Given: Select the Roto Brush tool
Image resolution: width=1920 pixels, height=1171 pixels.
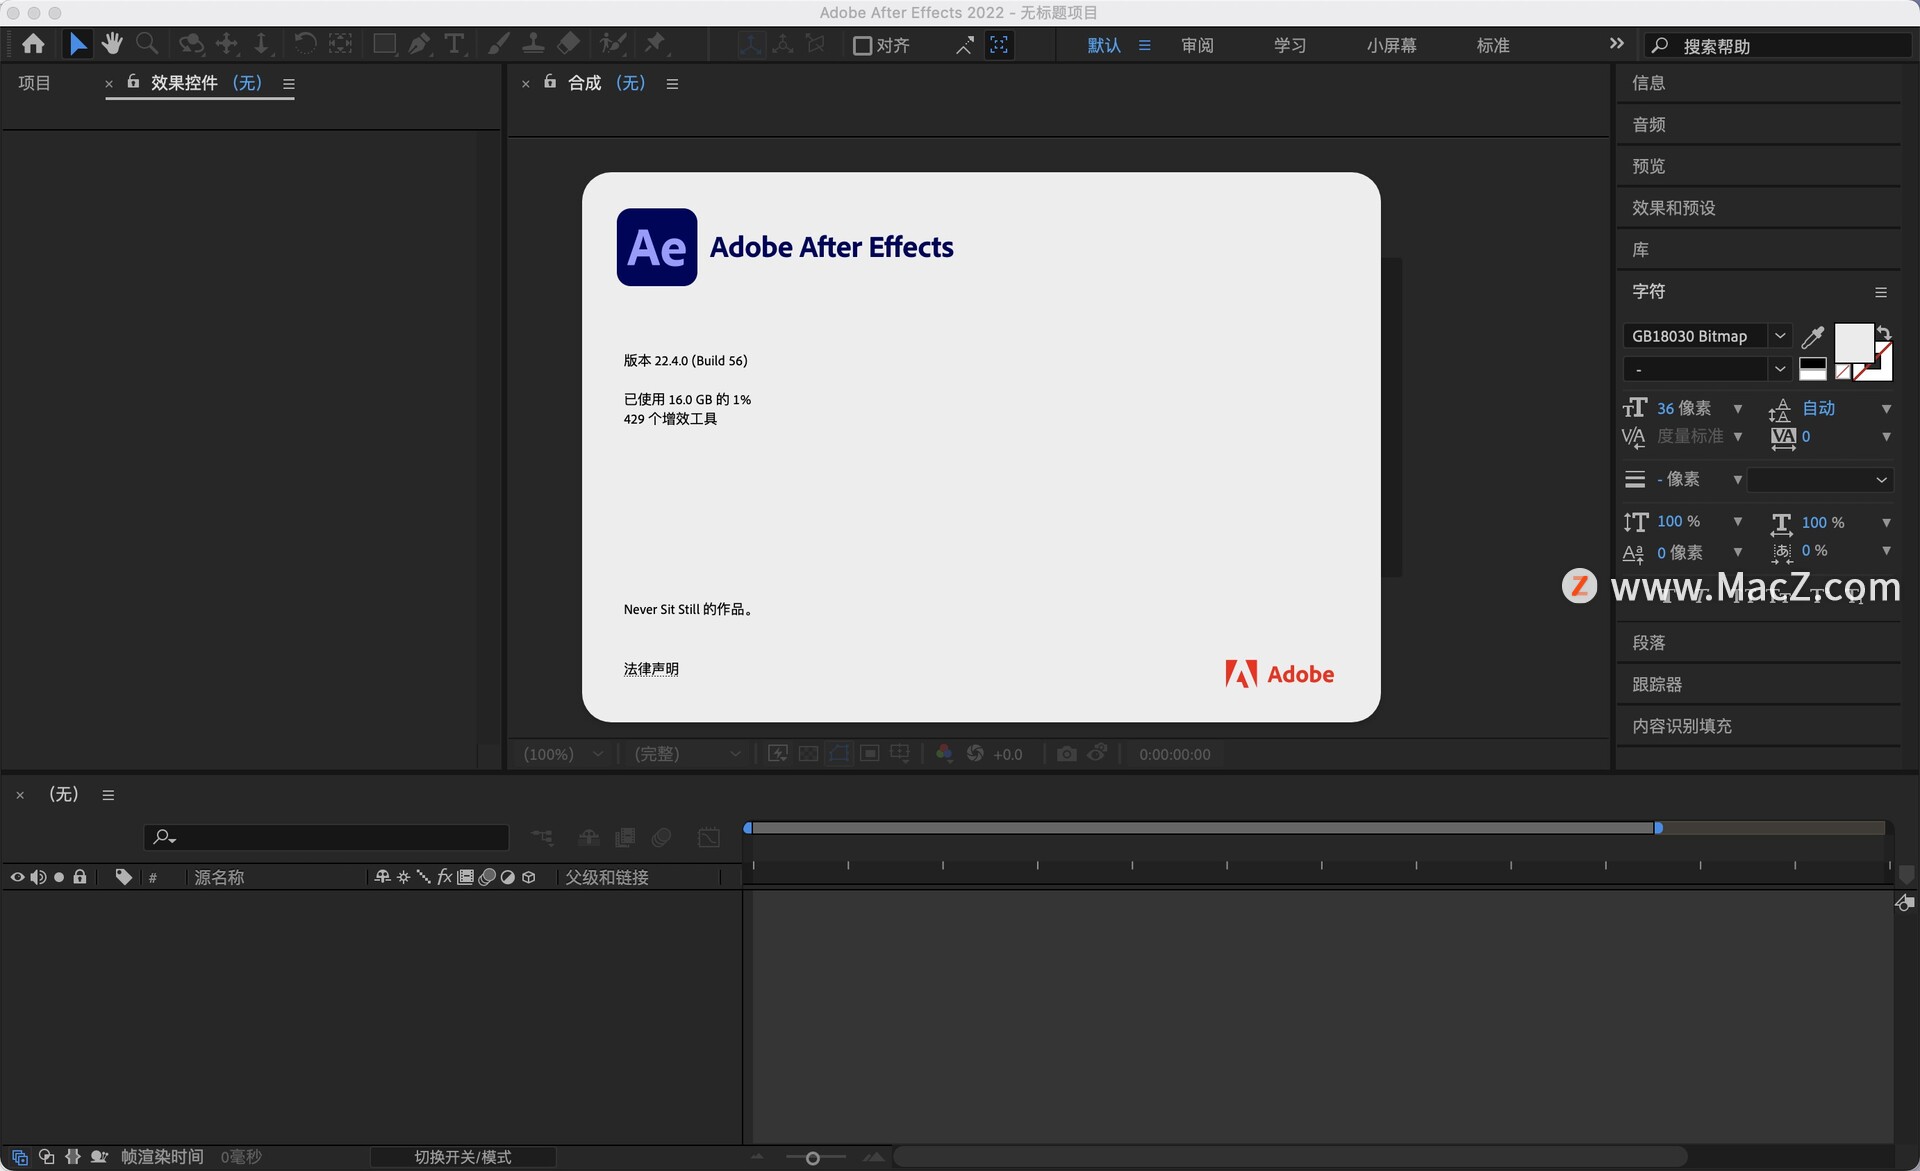Looking at the screenshot, I should point(612,44).
